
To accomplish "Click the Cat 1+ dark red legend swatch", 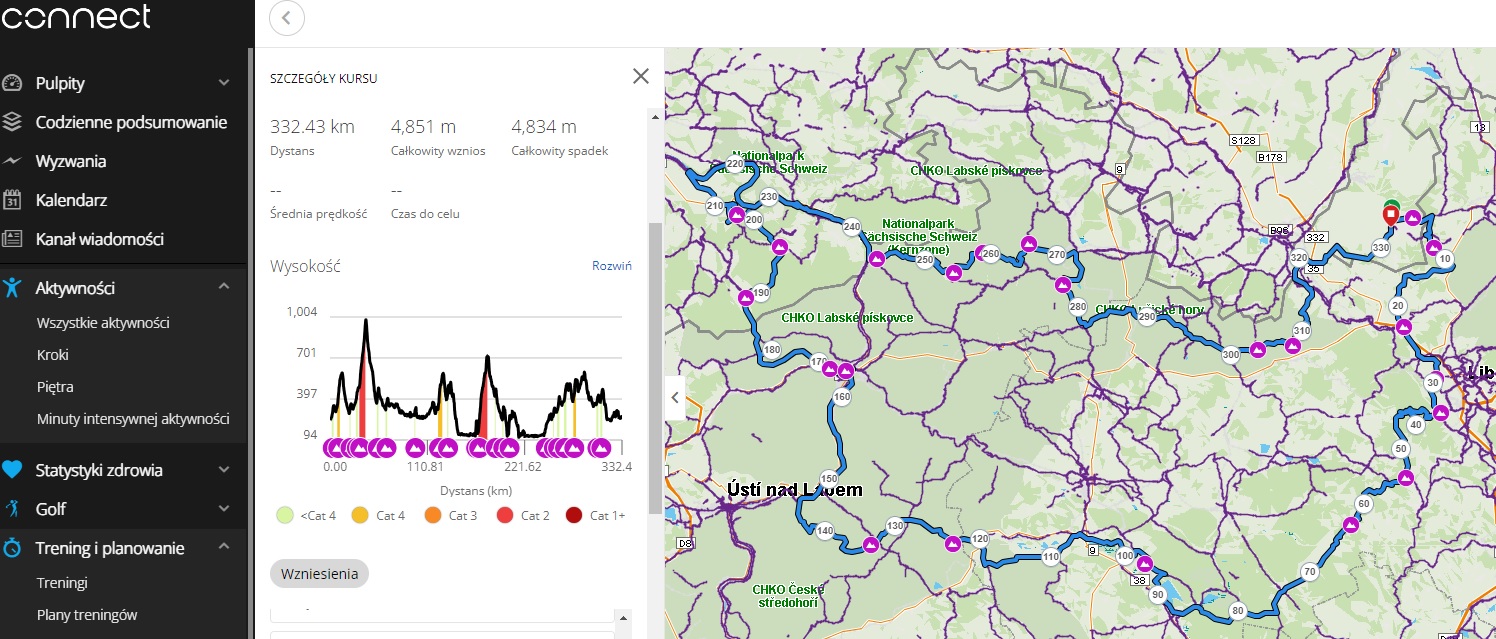I will 573,516.
